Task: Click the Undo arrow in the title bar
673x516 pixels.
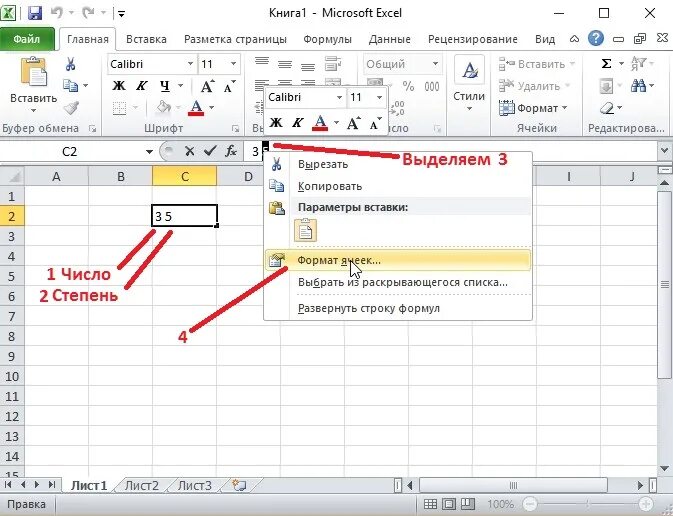Action: 57,13
